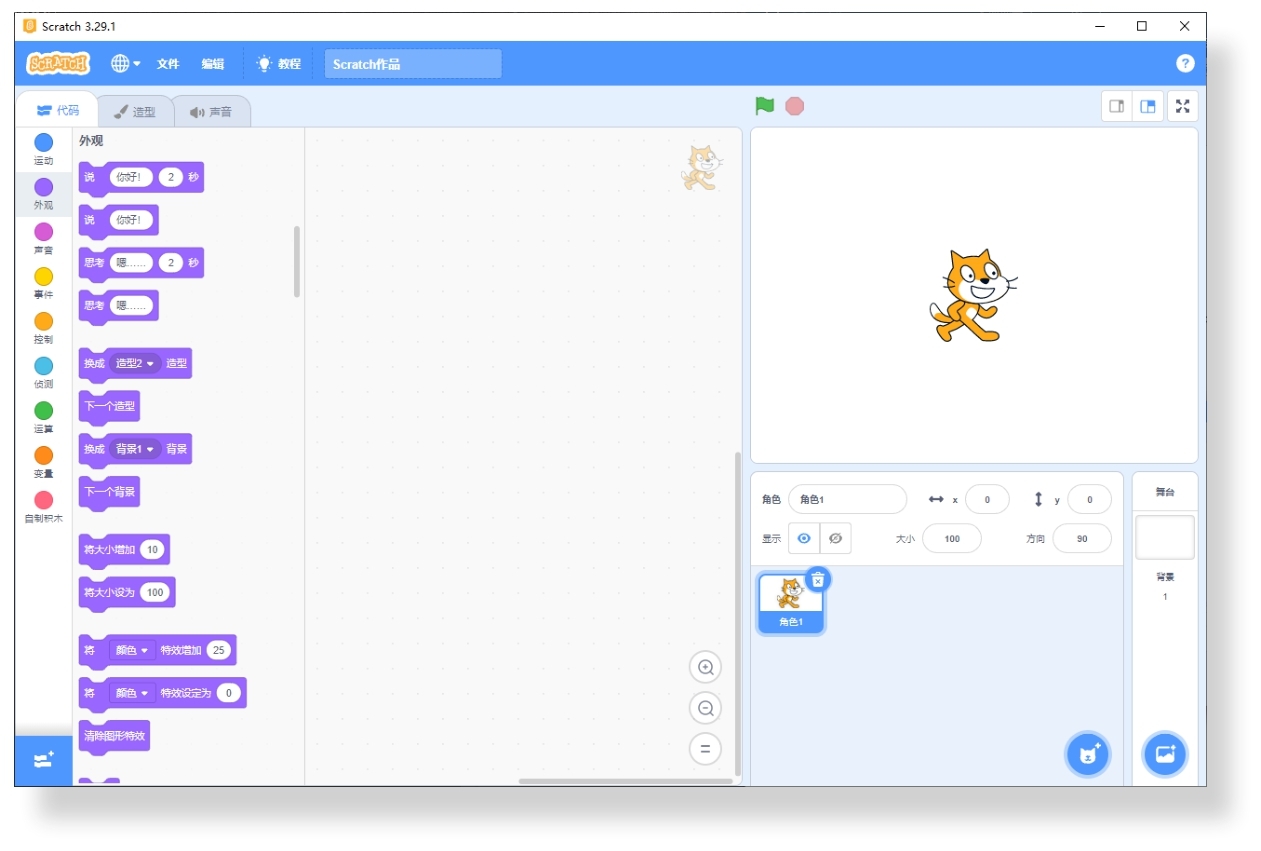Open 教程 tutorials with lightbulb
Screen dimensions: 1261x851
[x=279, y=64]
